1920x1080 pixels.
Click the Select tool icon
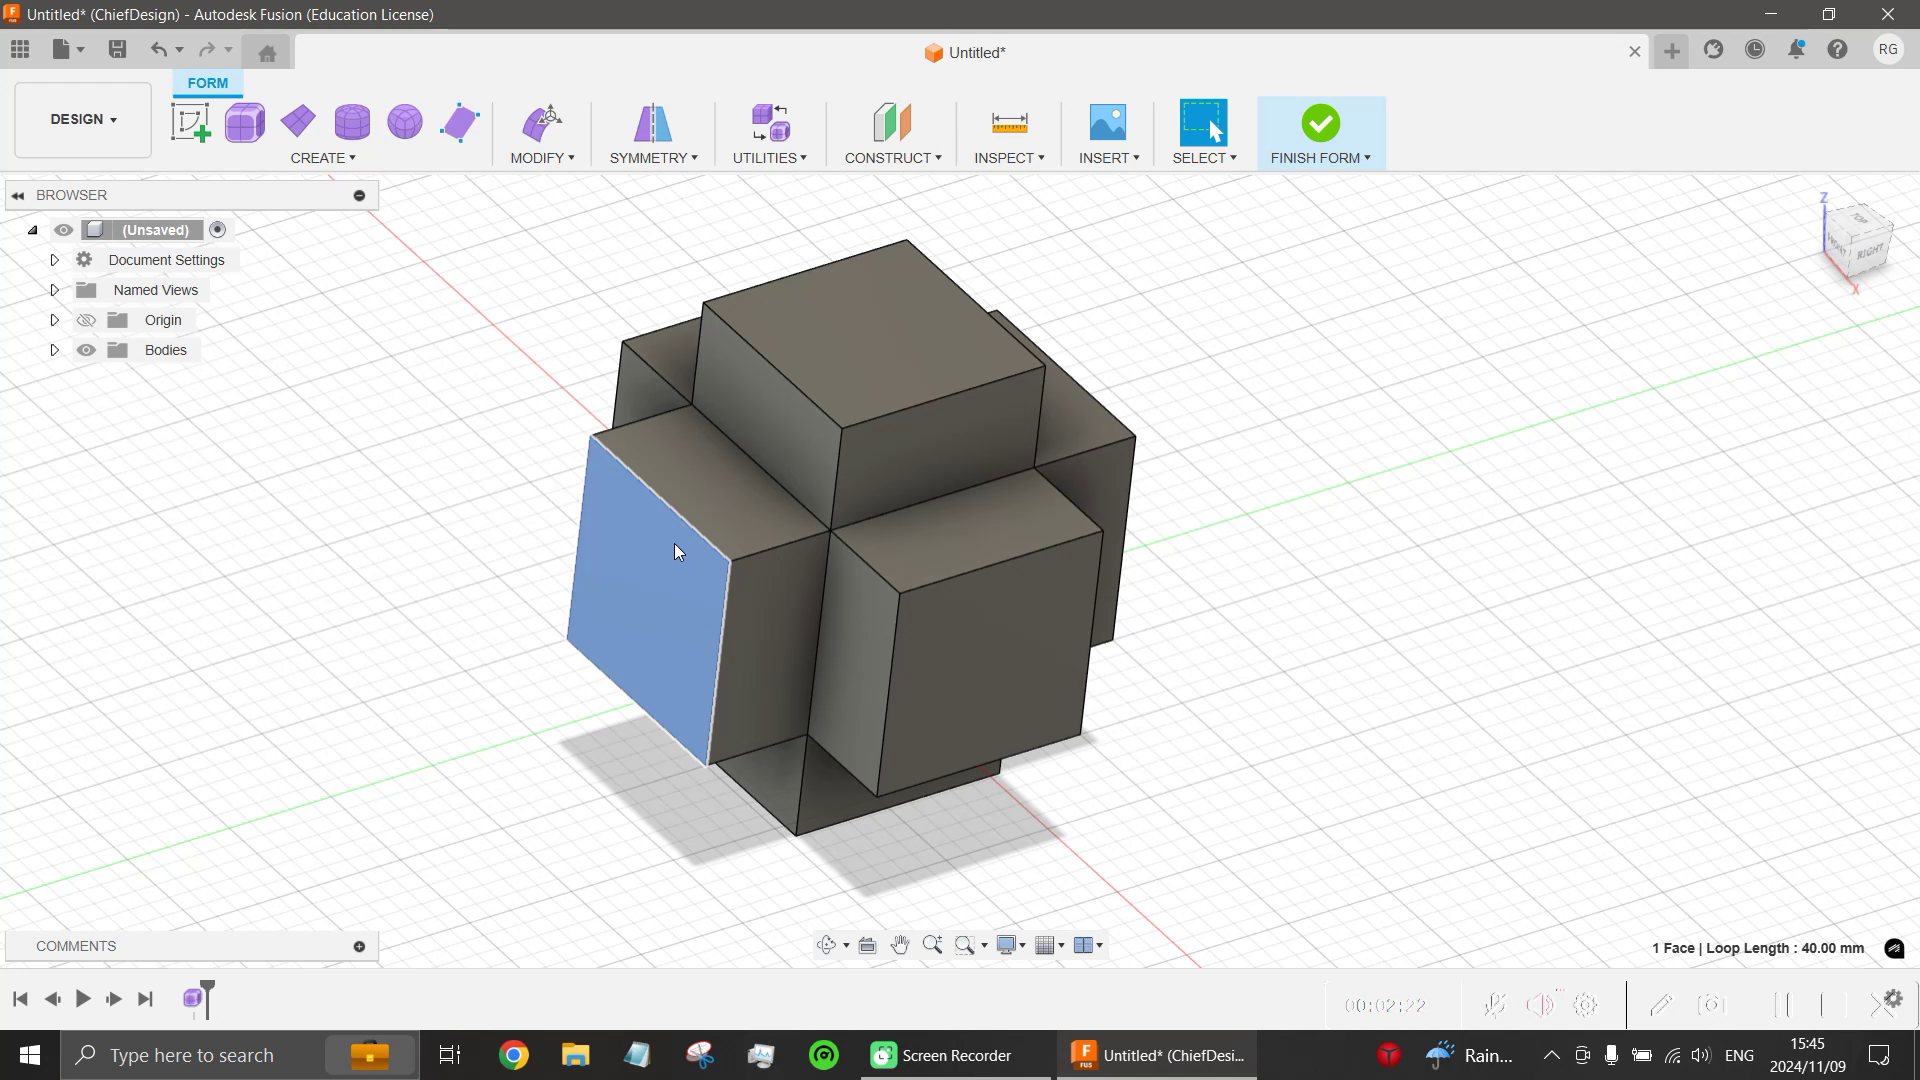pyautogui.click(x=1204, y=123)
